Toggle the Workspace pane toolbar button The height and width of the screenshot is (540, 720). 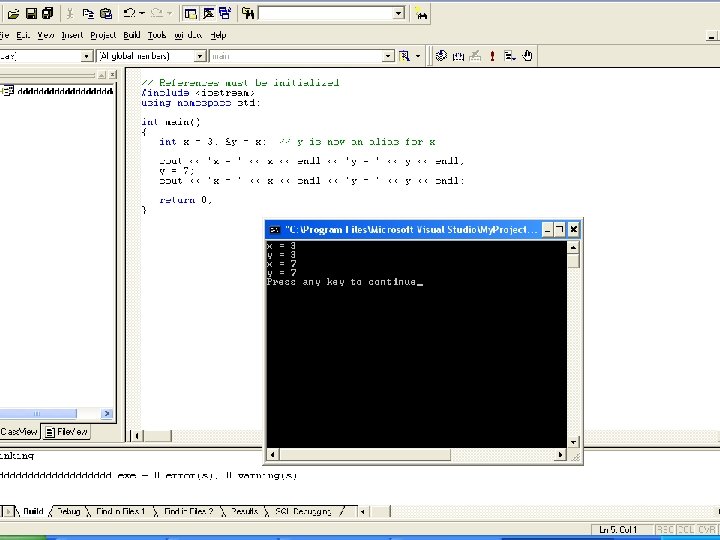[x=191, y=13]
